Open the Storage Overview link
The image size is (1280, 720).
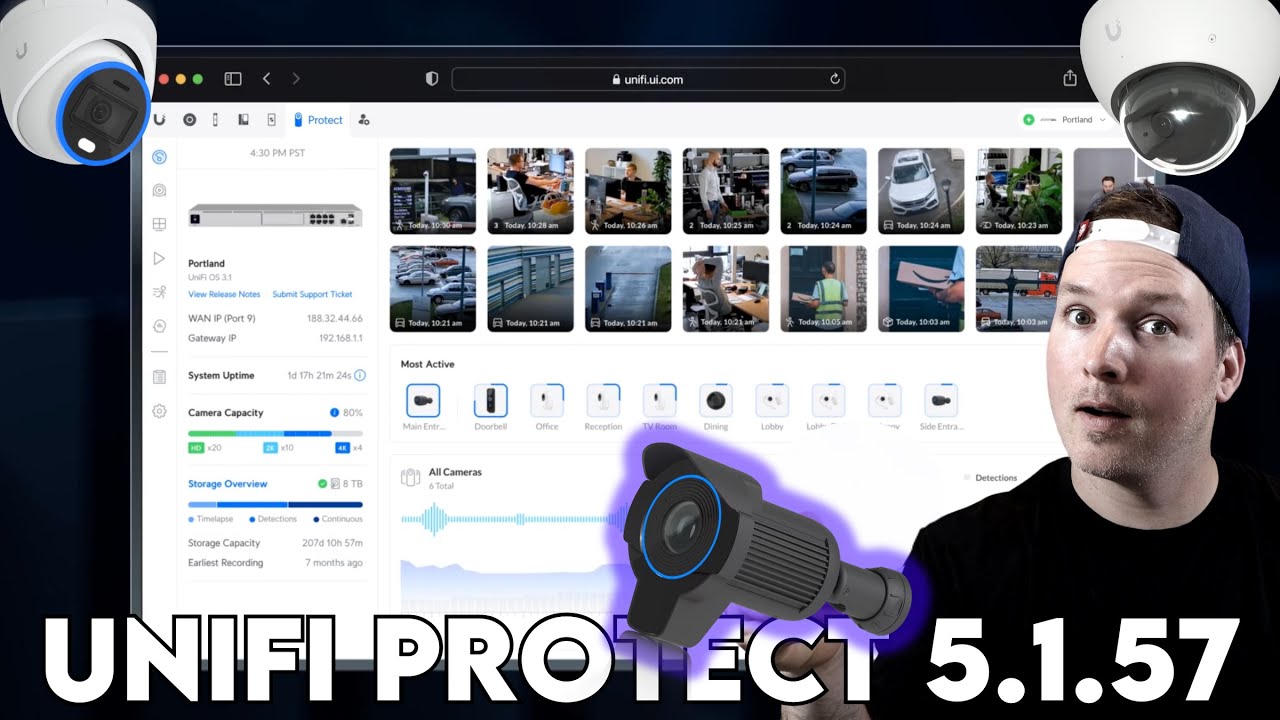click(228, 484)
